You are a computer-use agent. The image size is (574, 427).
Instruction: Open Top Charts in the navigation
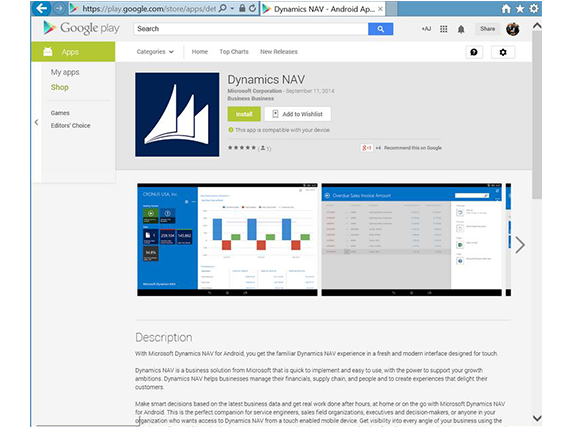coord(234,52)
